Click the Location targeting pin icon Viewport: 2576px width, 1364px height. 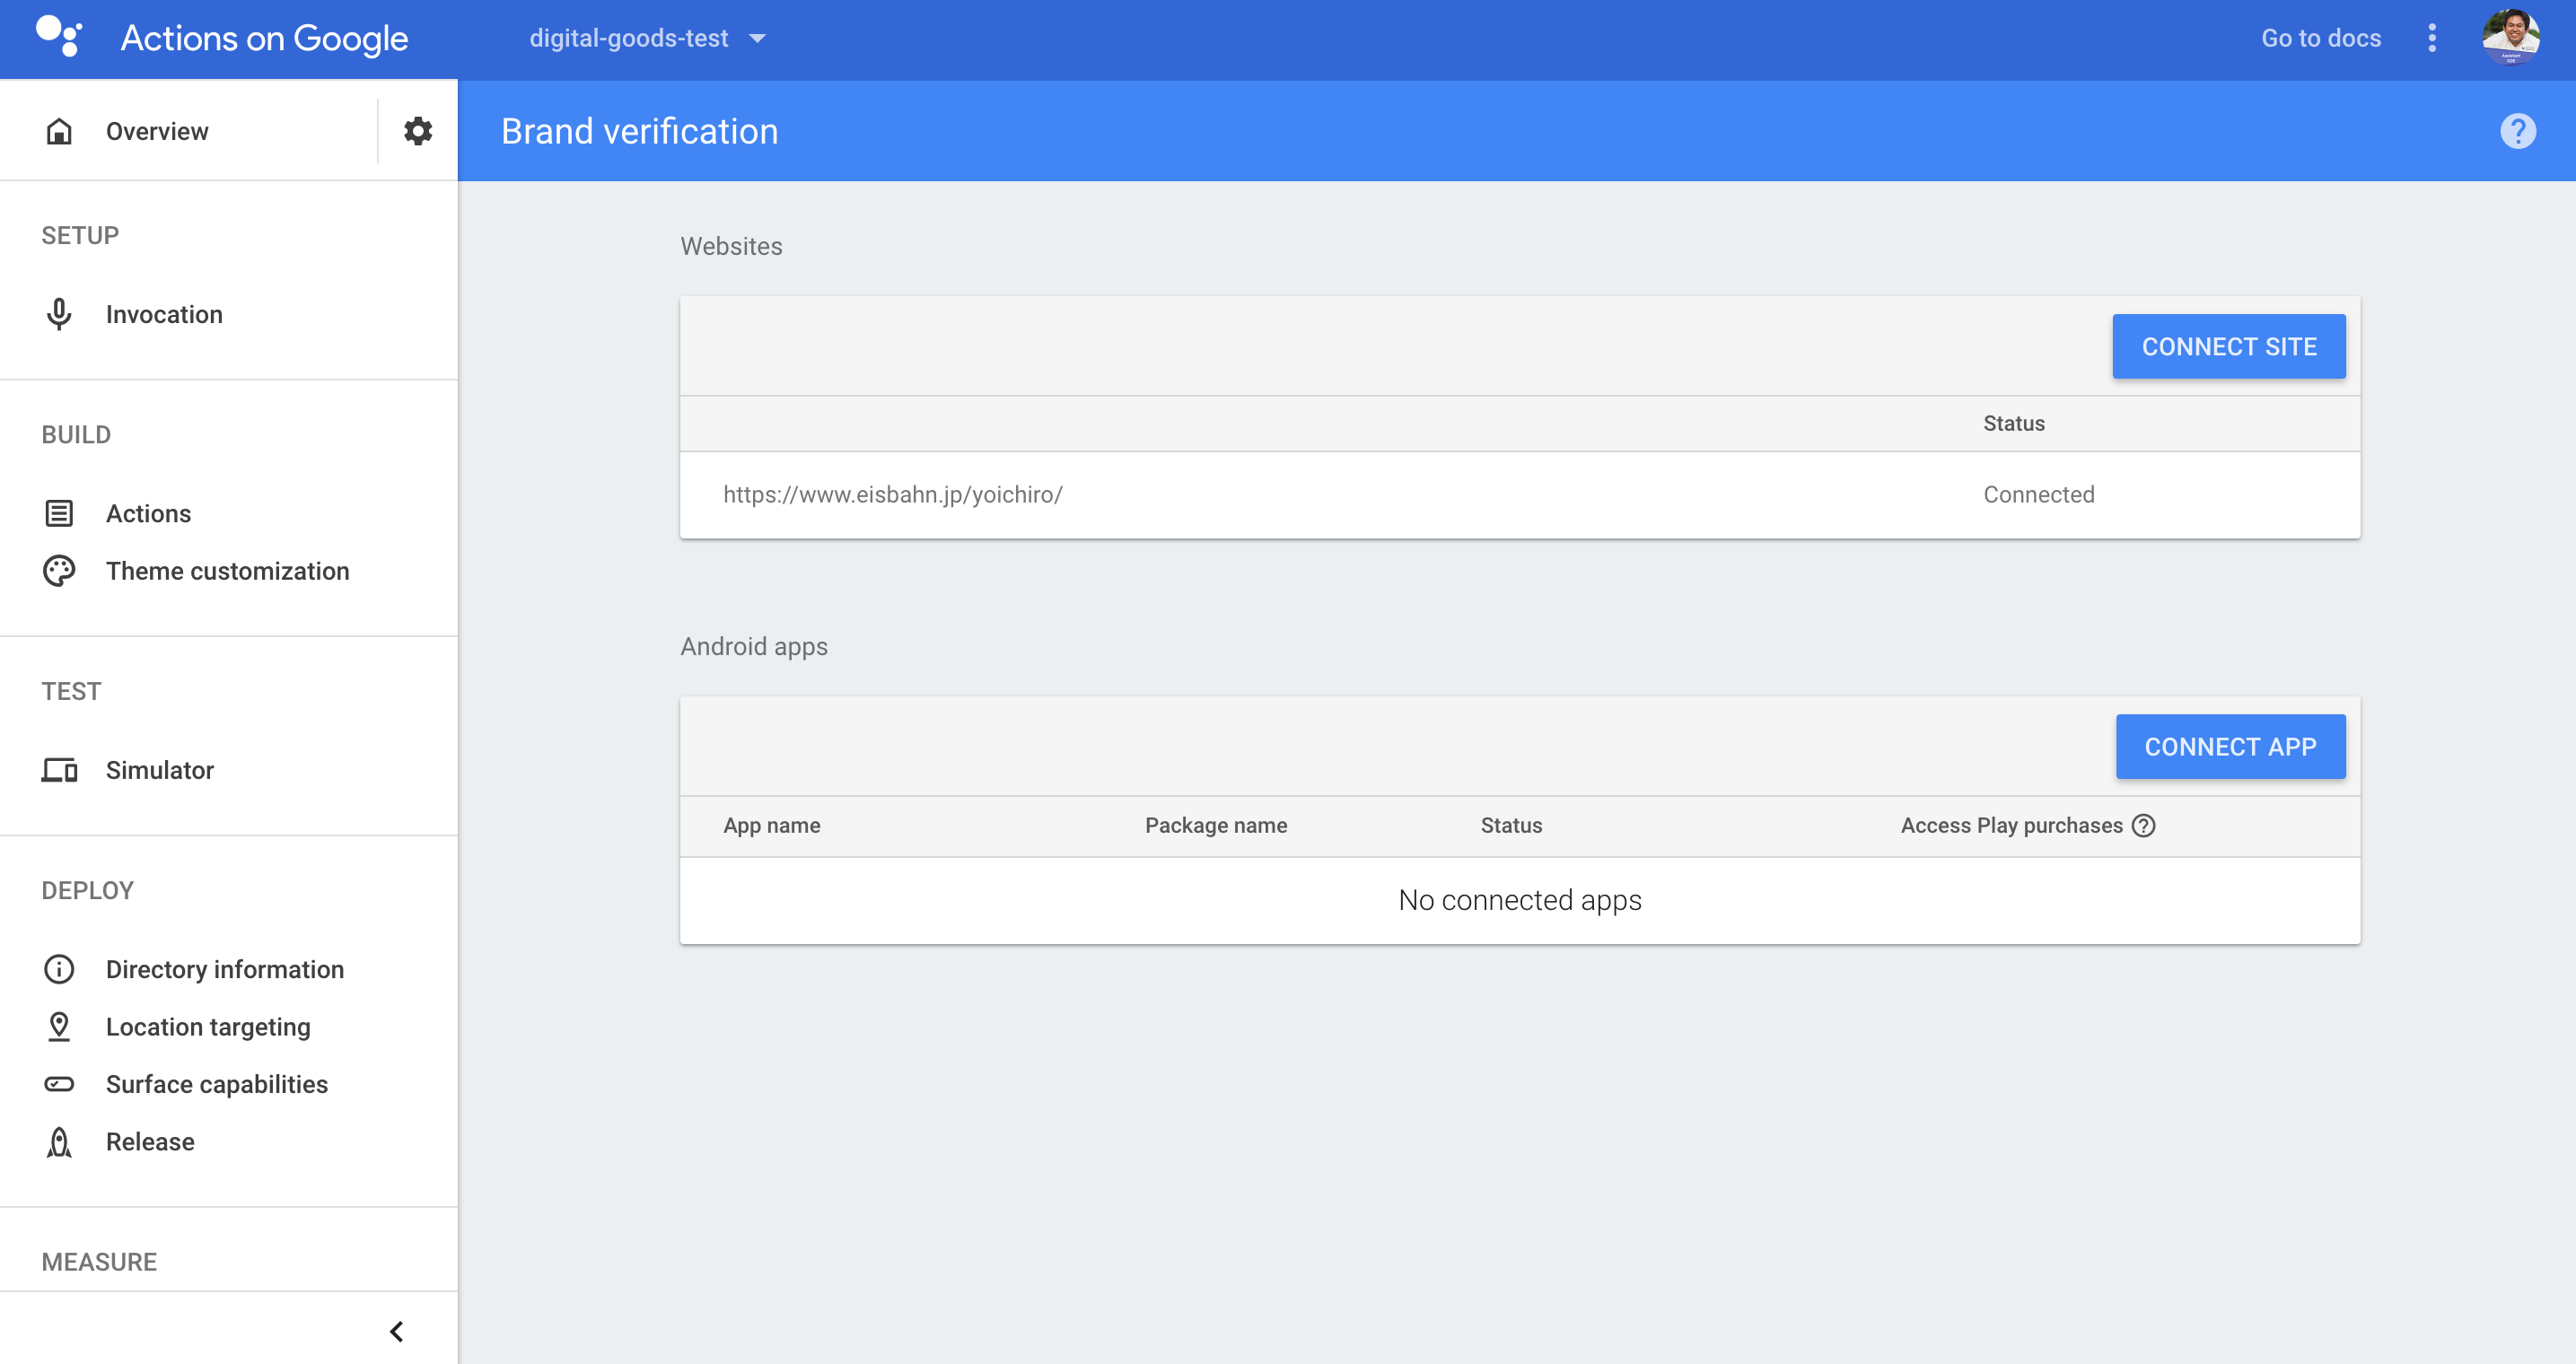[x=59, y=1027]
